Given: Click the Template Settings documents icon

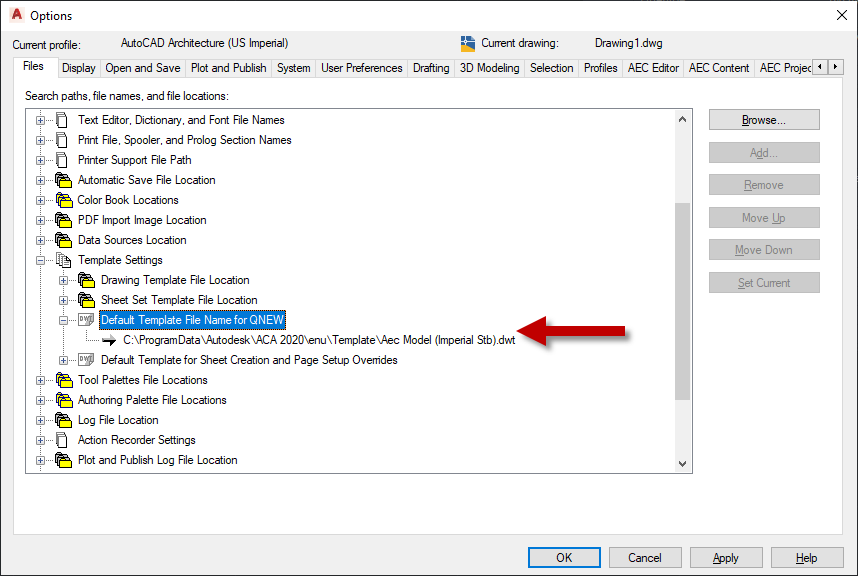Looking at the screenshot, I should tap(63, 260).
